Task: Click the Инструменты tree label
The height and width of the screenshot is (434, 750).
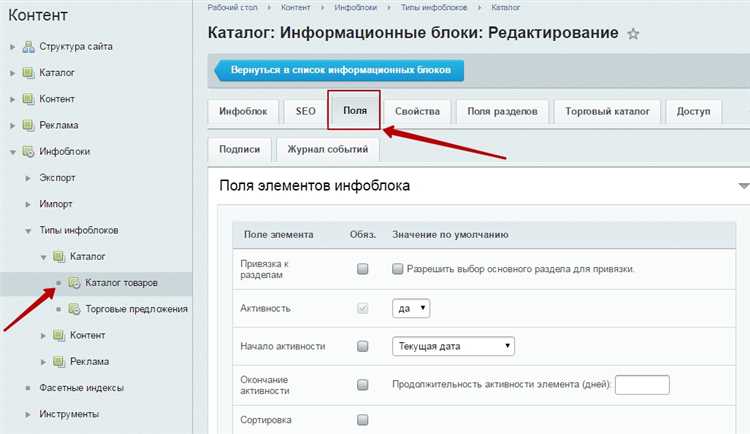Action: pos(69,414)
